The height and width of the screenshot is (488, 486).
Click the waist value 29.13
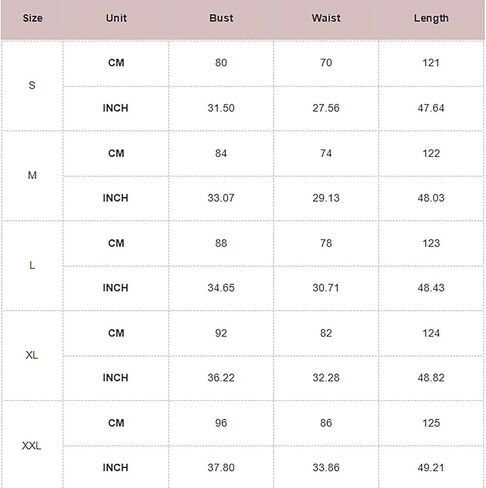click(326, 198)
